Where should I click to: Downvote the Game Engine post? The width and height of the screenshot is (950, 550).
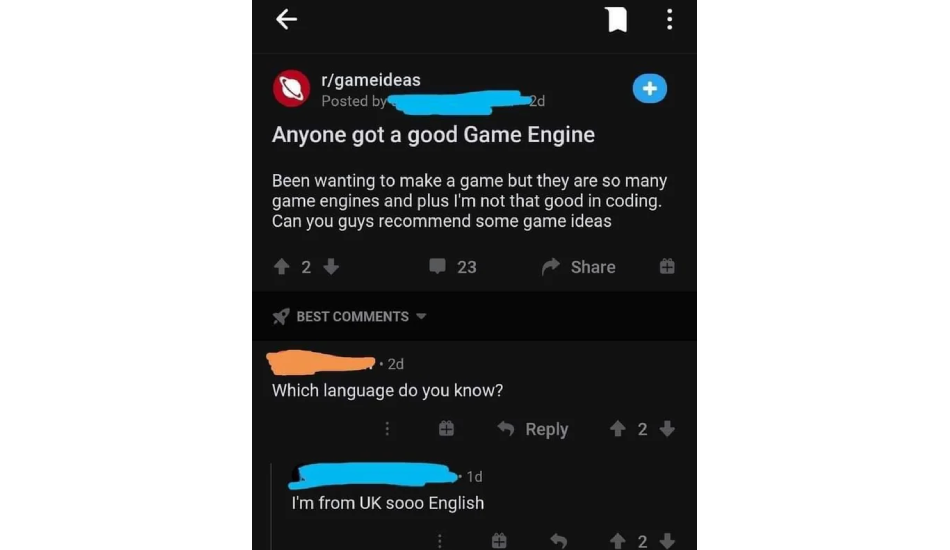331,267
